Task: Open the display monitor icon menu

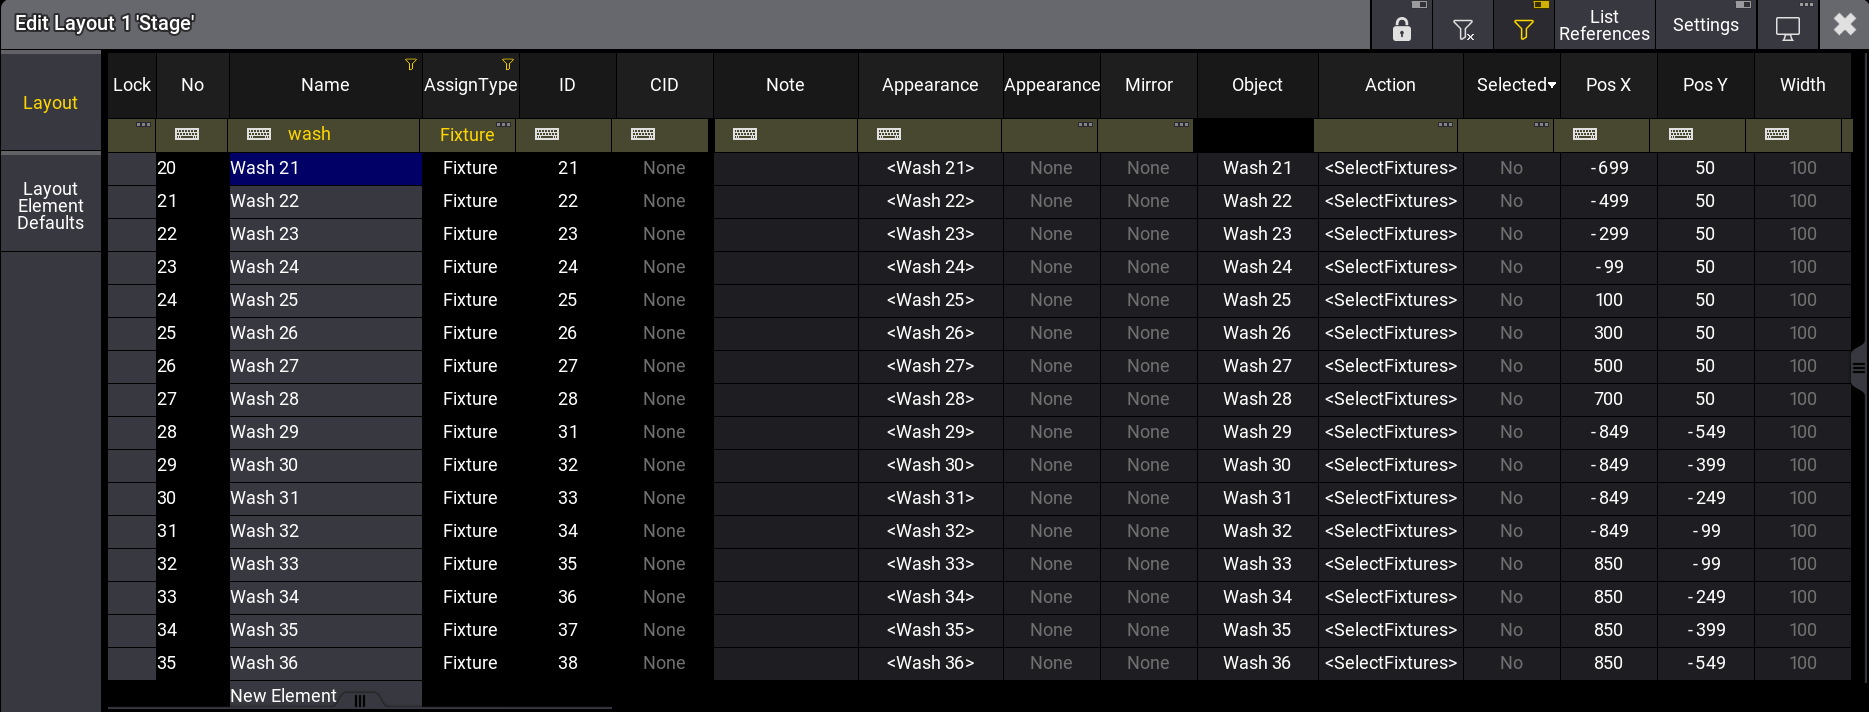Action: [x=1787, y=27]
